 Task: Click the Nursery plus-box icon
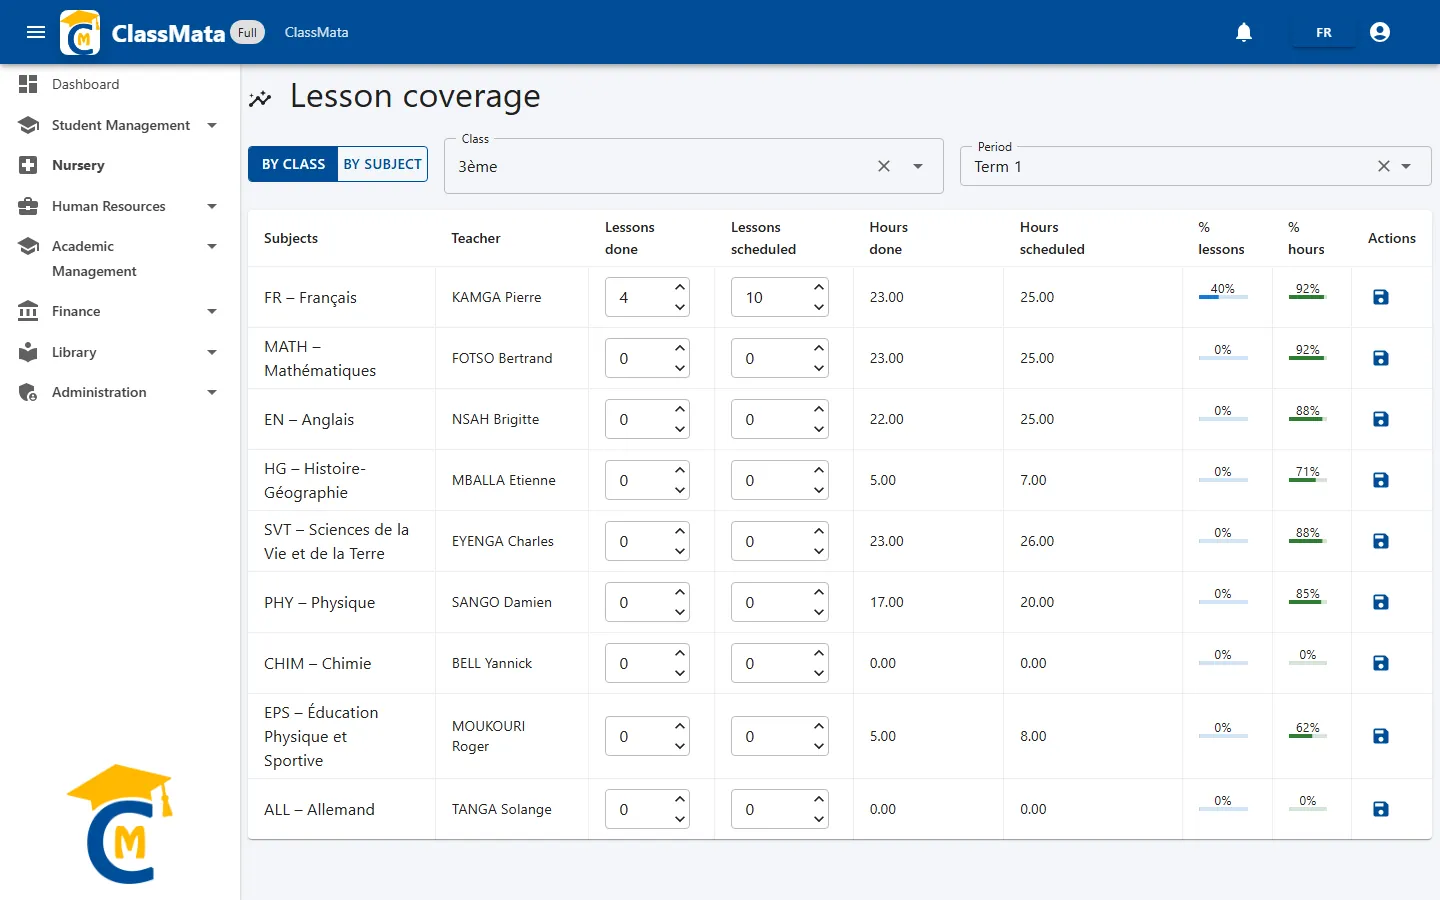coord(28,165)
